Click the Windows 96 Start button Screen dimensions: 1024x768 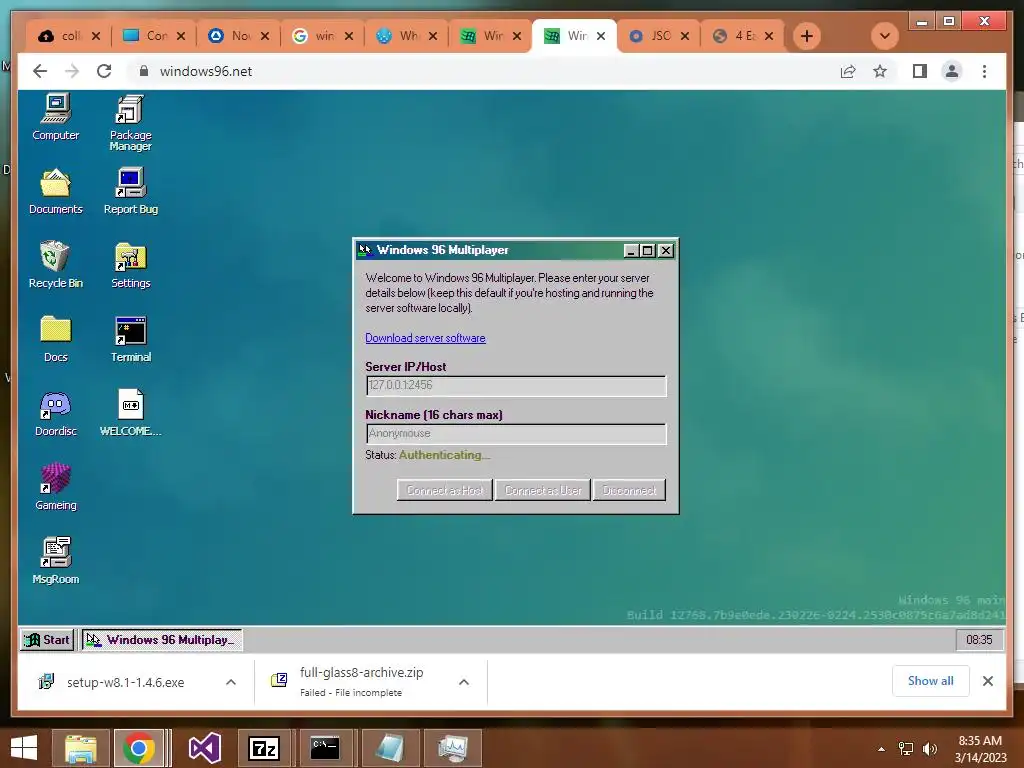(x=47, y=640)
